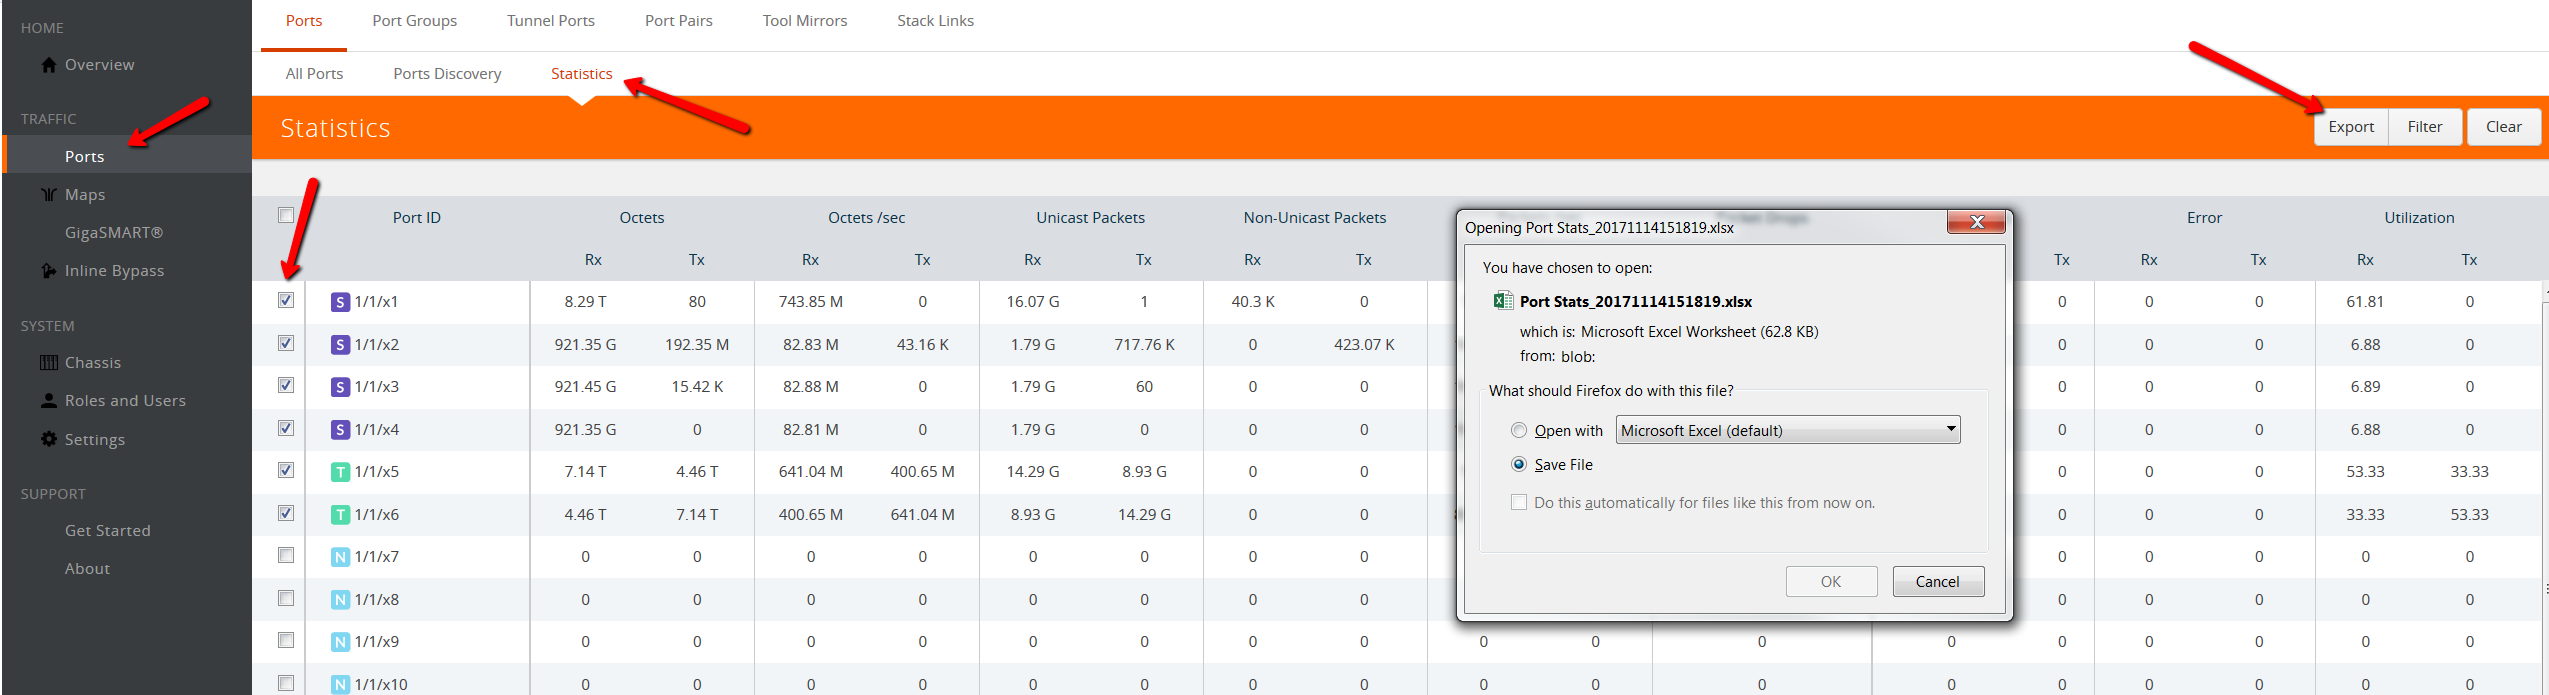
Task: Click the Overview sidebar link text
Action: pos(99,65)
